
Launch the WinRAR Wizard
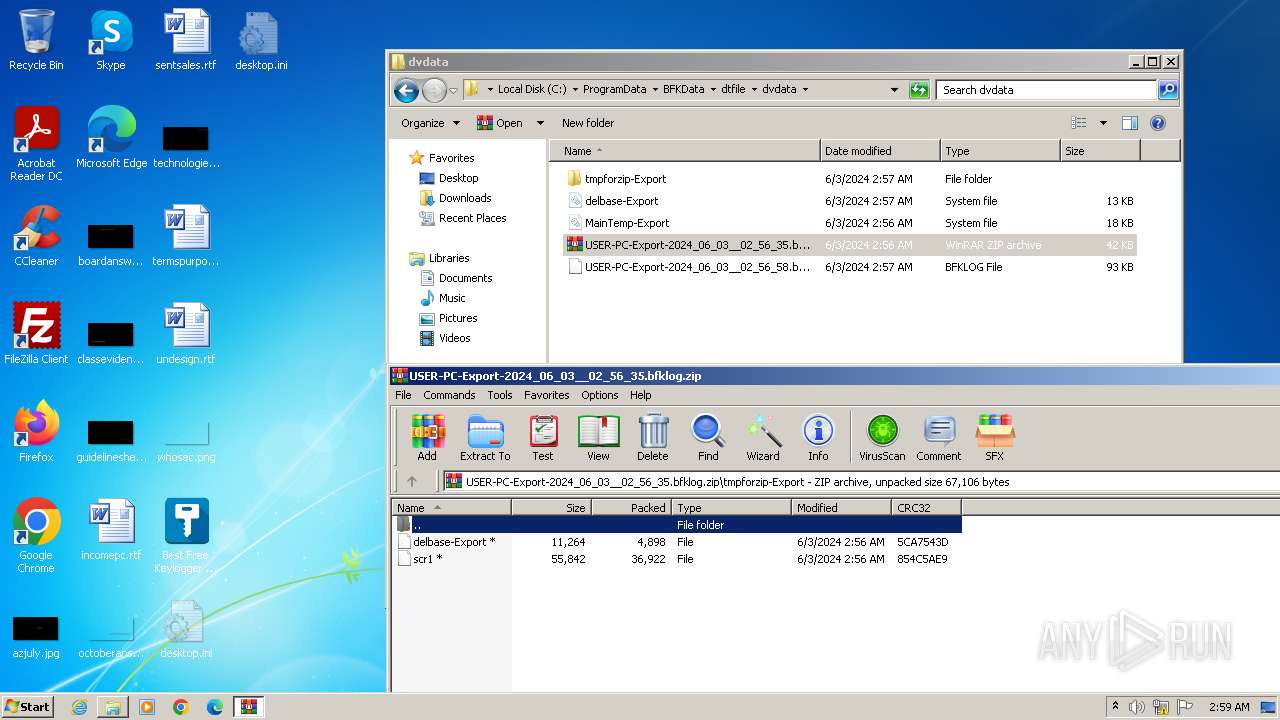(763, 438)
